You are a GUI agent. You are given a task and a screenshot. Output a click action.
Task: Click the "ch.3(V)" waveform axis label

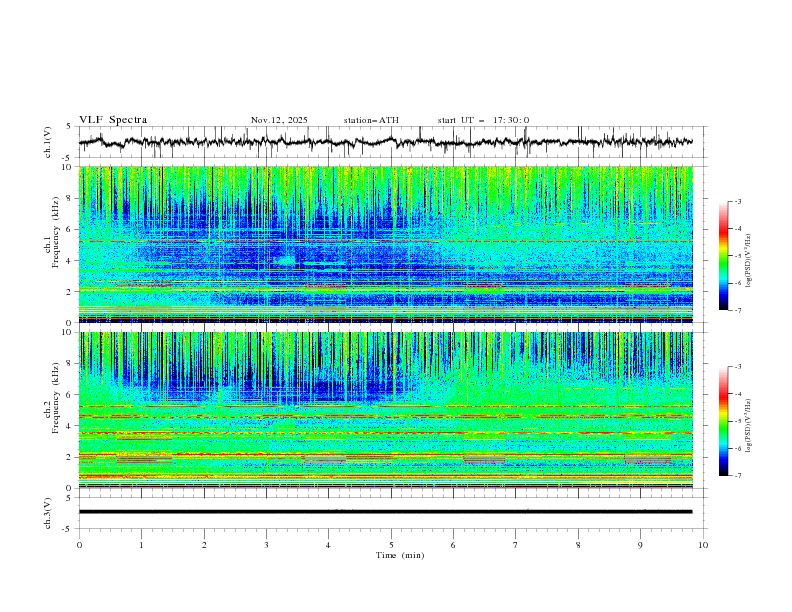[x=48, y=513]
